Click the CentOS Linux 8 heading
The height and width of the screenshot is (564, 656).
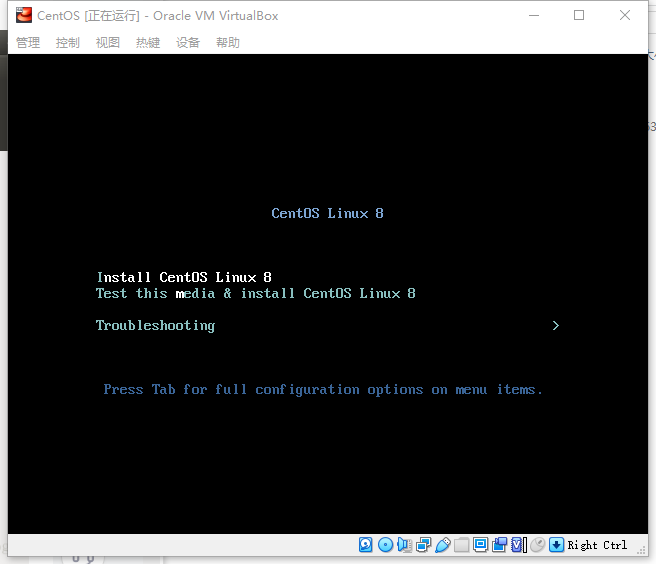click(328, 213)
